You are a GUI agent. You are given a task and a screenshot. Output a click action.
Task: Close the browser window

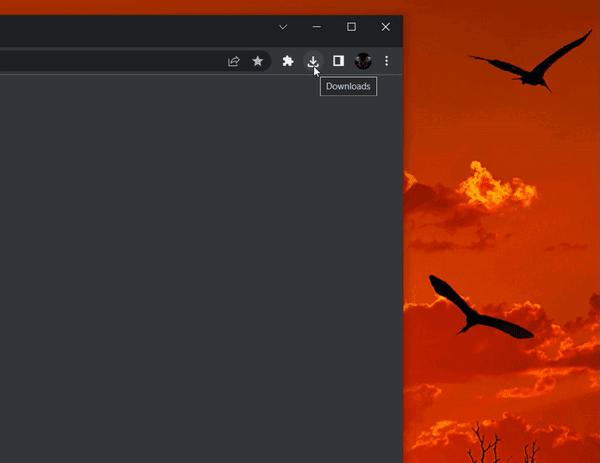[x=386, y=27]
